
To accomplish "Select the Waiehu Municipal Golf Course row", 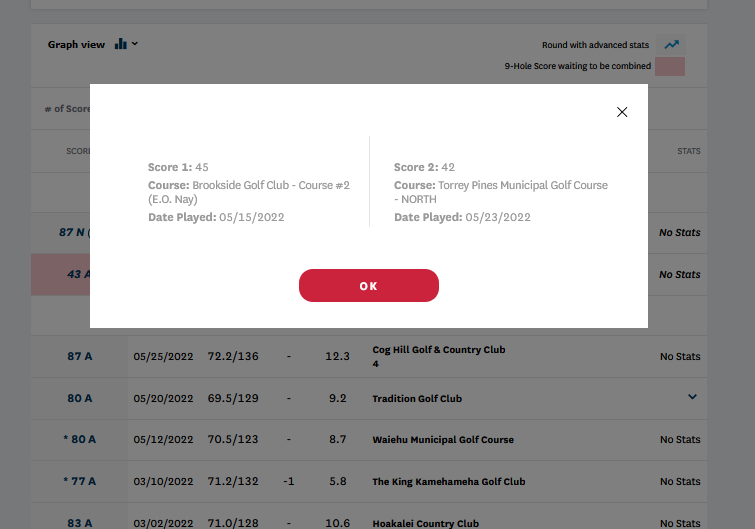I will click(442, 440).
